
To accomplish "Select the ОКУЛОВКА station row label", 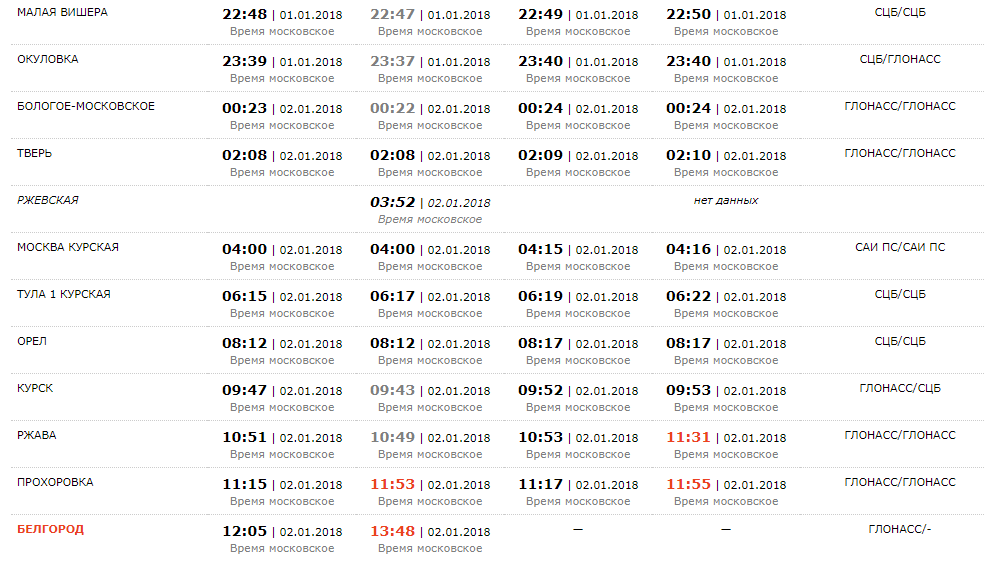I will coord(47,59).
